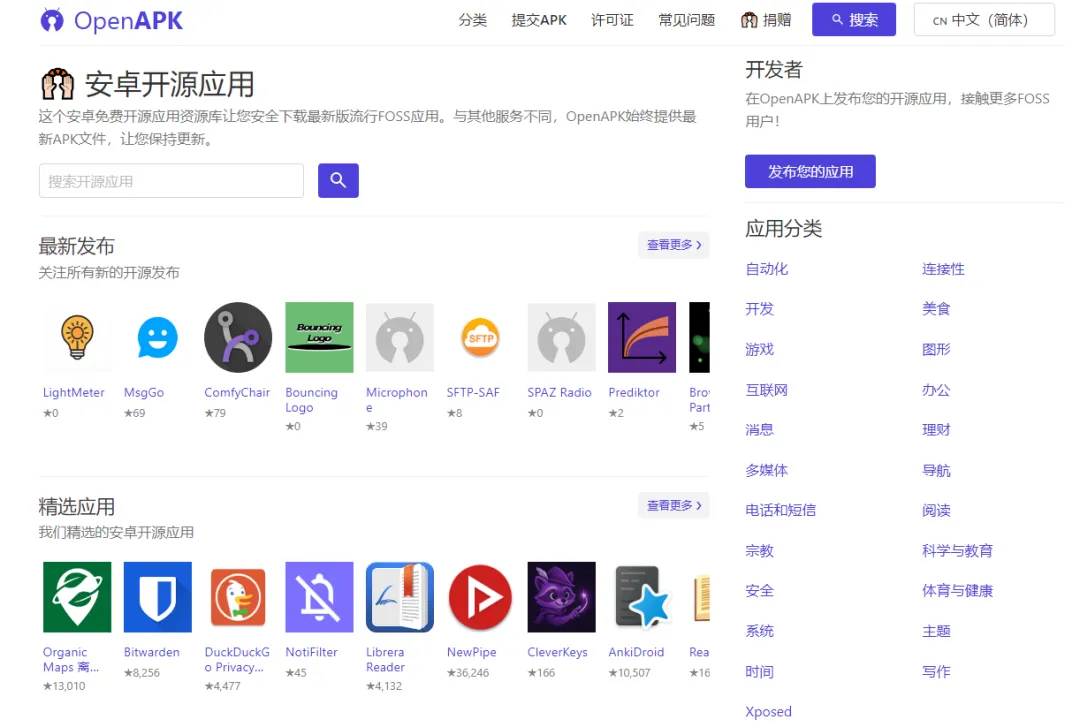Viewport: 1080px width, 727px height.
Task: Open the AnkiDroid star icon
Action: click(x=642, y=597)
